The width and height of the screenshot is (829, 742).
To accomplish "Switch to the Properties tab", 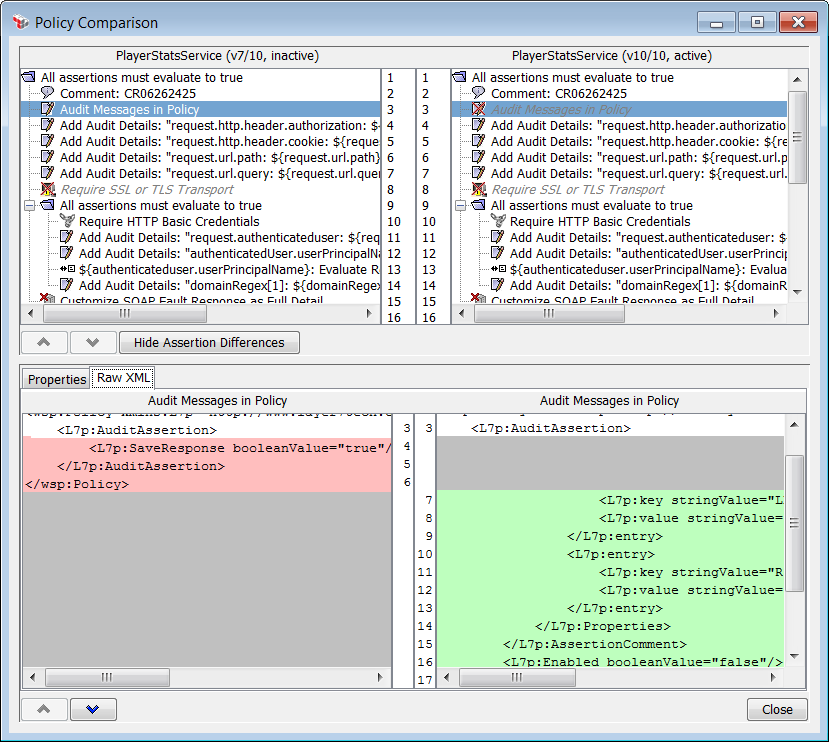I will (x=57, y=379).
